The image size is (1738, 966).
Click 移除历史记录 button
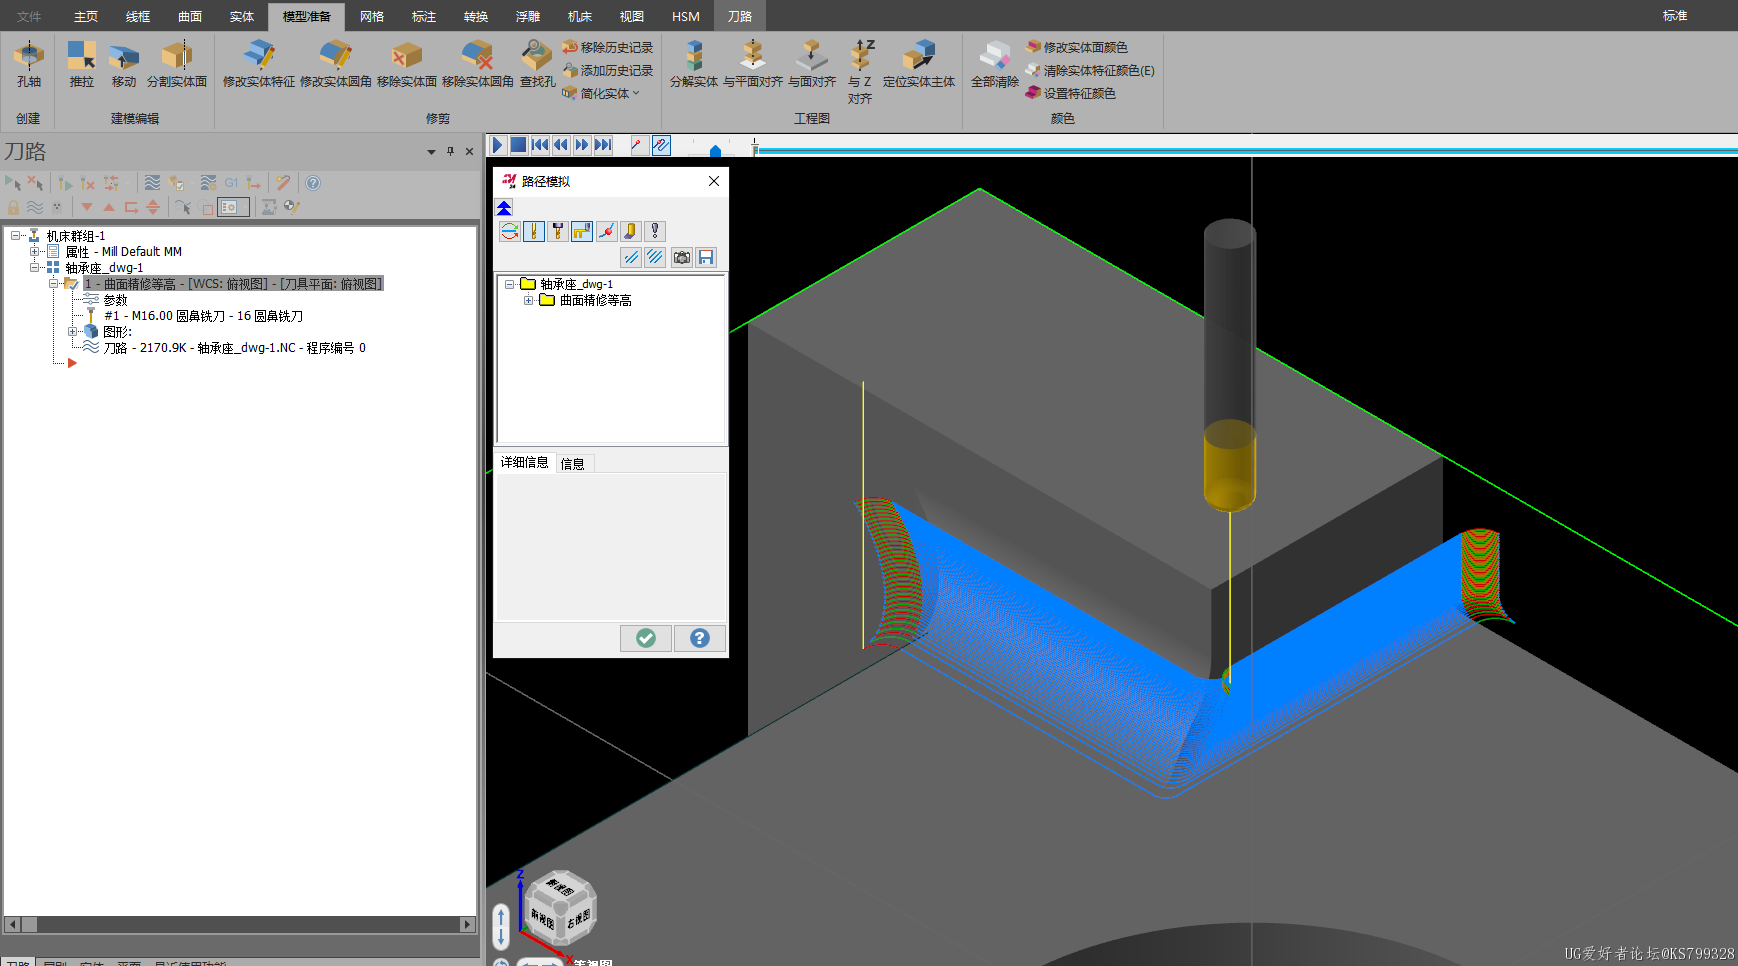click(608, 47)
